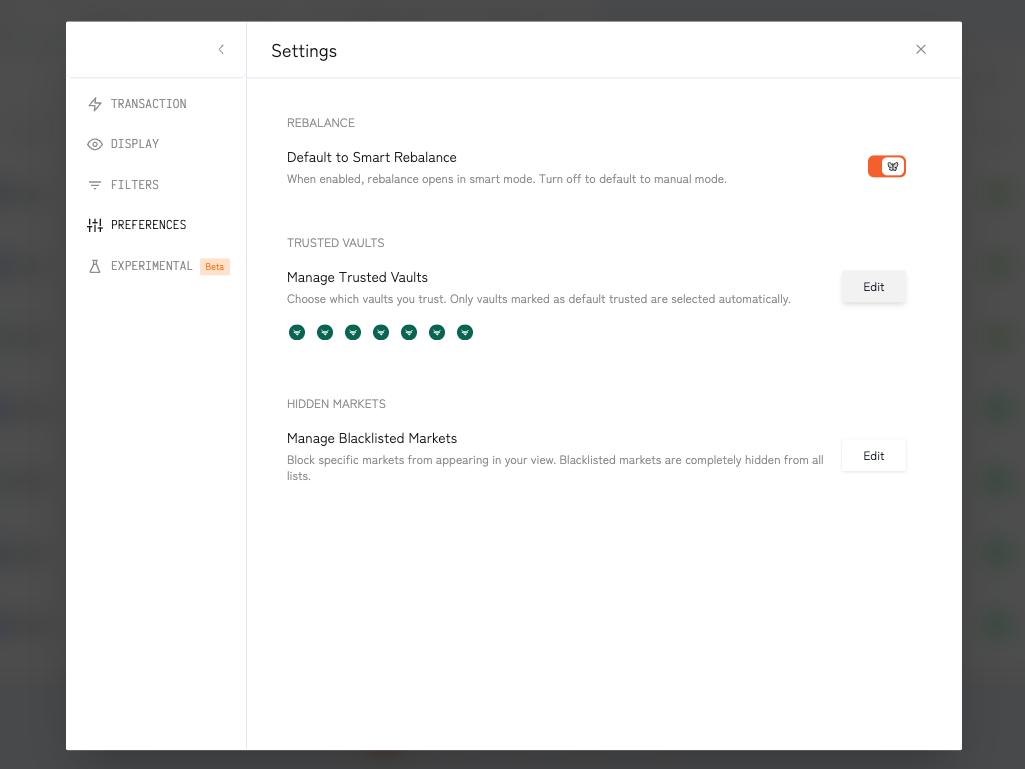
Task: Click the Beta badge beside Experimental
Action: 214,267
